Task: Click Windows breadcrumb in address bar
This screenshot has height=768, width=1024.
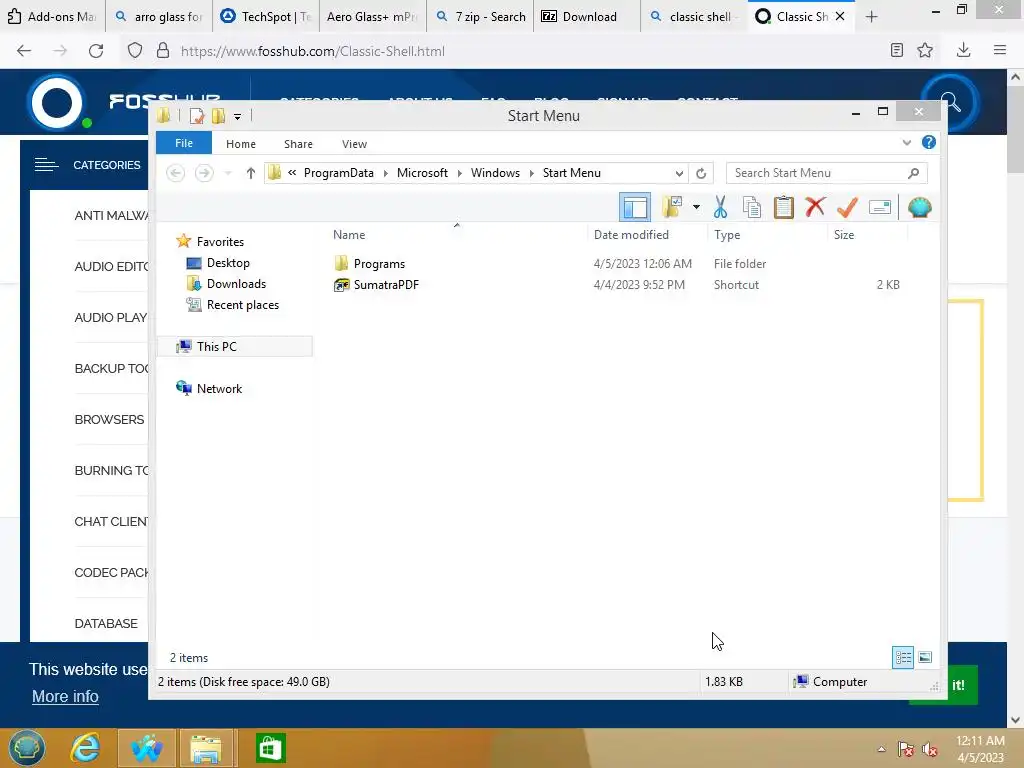Action: click(496, 173)
